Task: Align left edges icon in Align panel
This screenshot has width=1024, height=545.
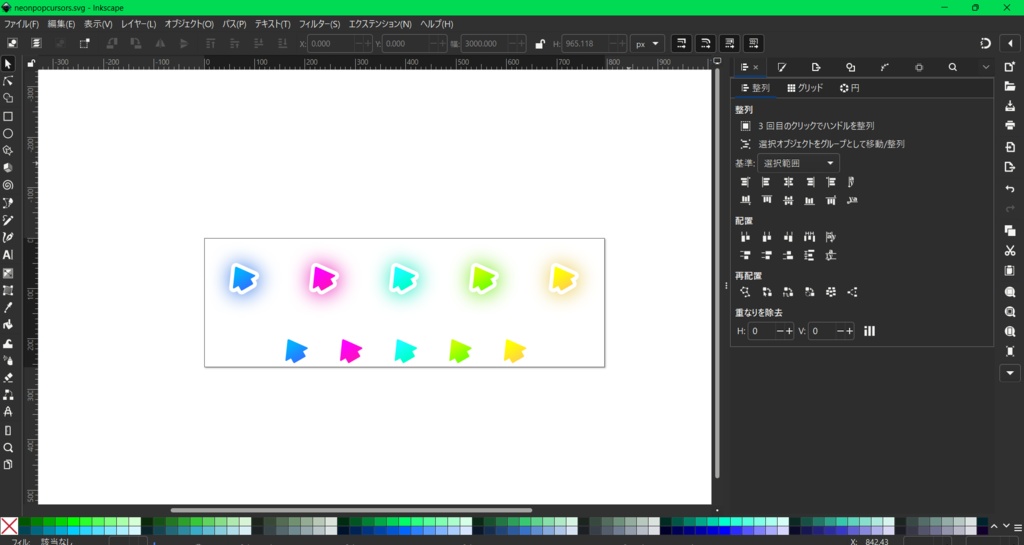Action: pos(766,182)
